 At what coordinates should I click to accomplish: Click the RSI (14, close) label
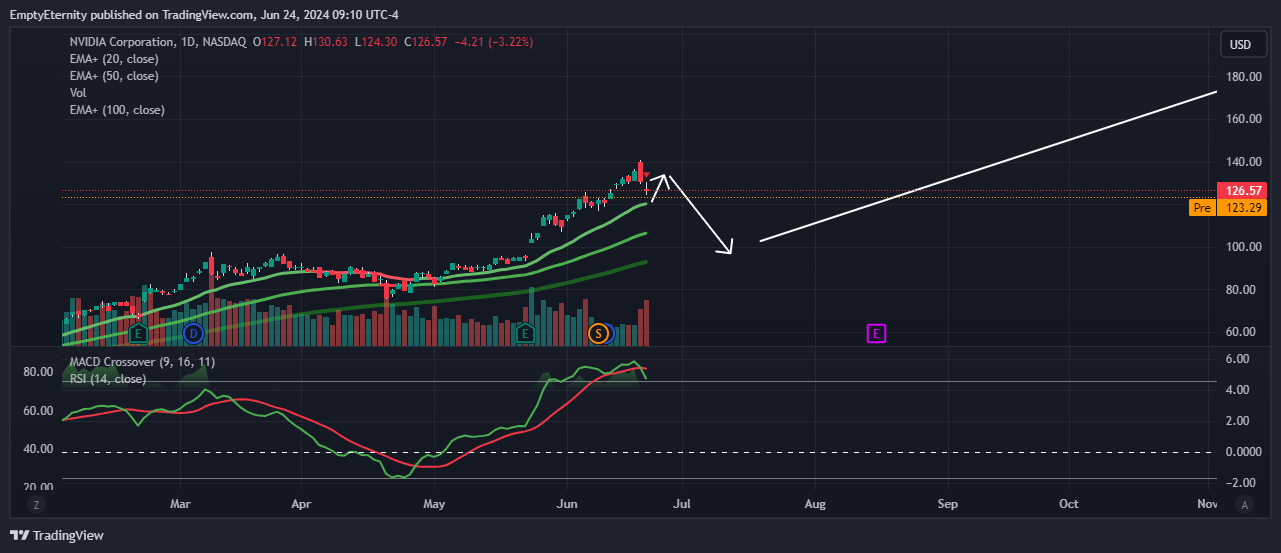[x=107, y=379]
